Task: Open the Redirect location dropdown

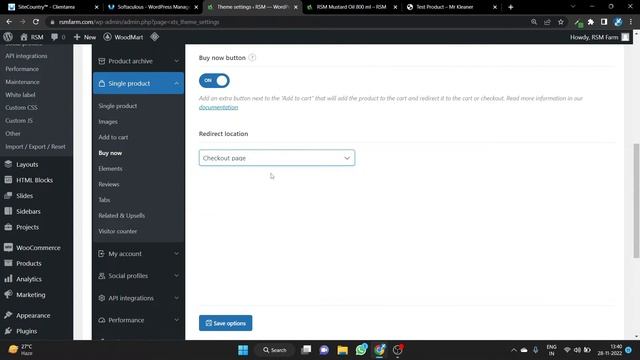Action: (x=277, y=158)
